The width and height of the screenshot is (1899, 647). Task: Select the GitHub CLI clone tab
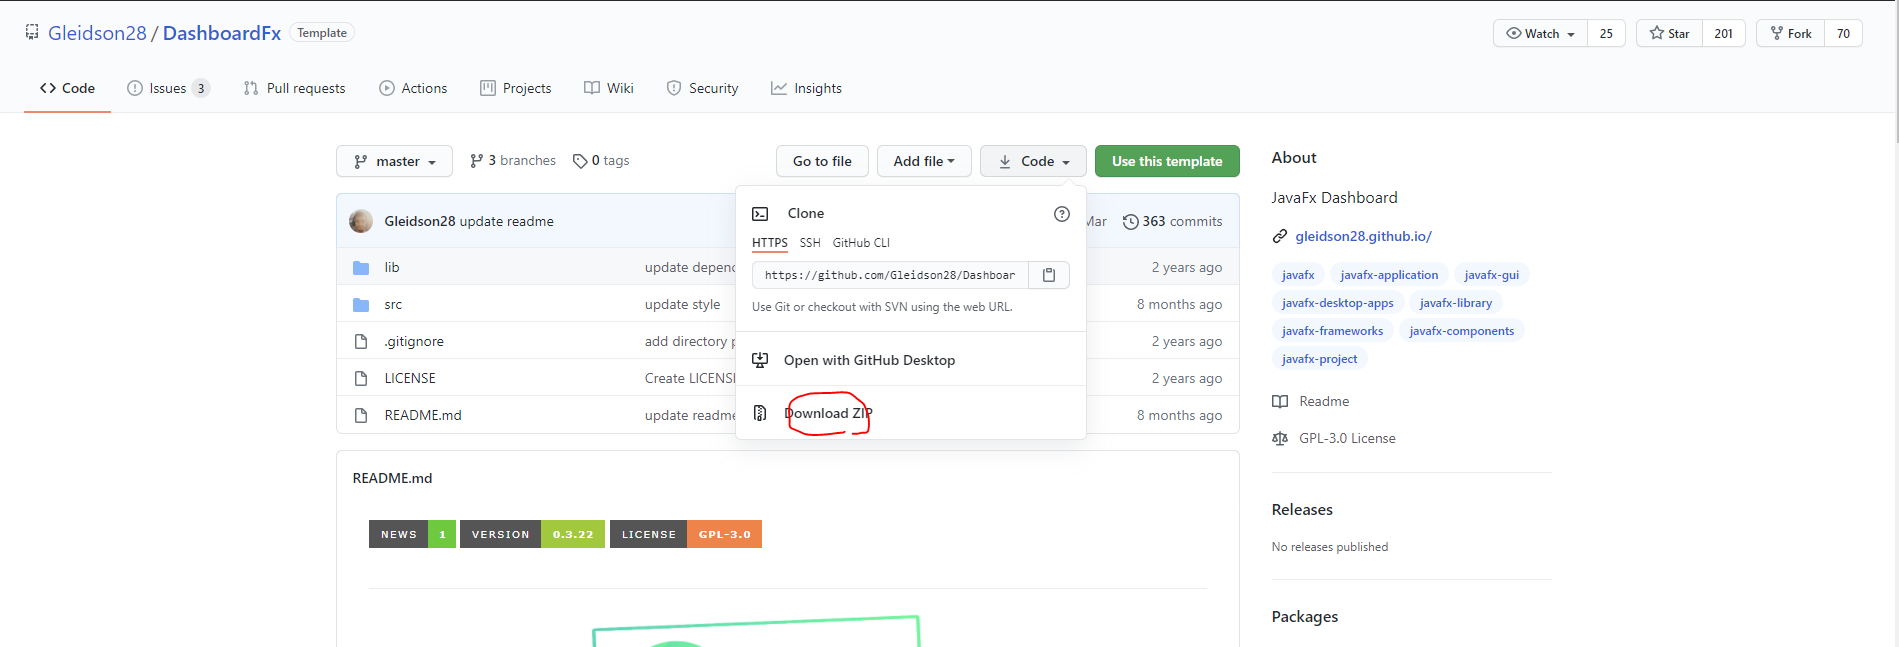pos(861,243)
